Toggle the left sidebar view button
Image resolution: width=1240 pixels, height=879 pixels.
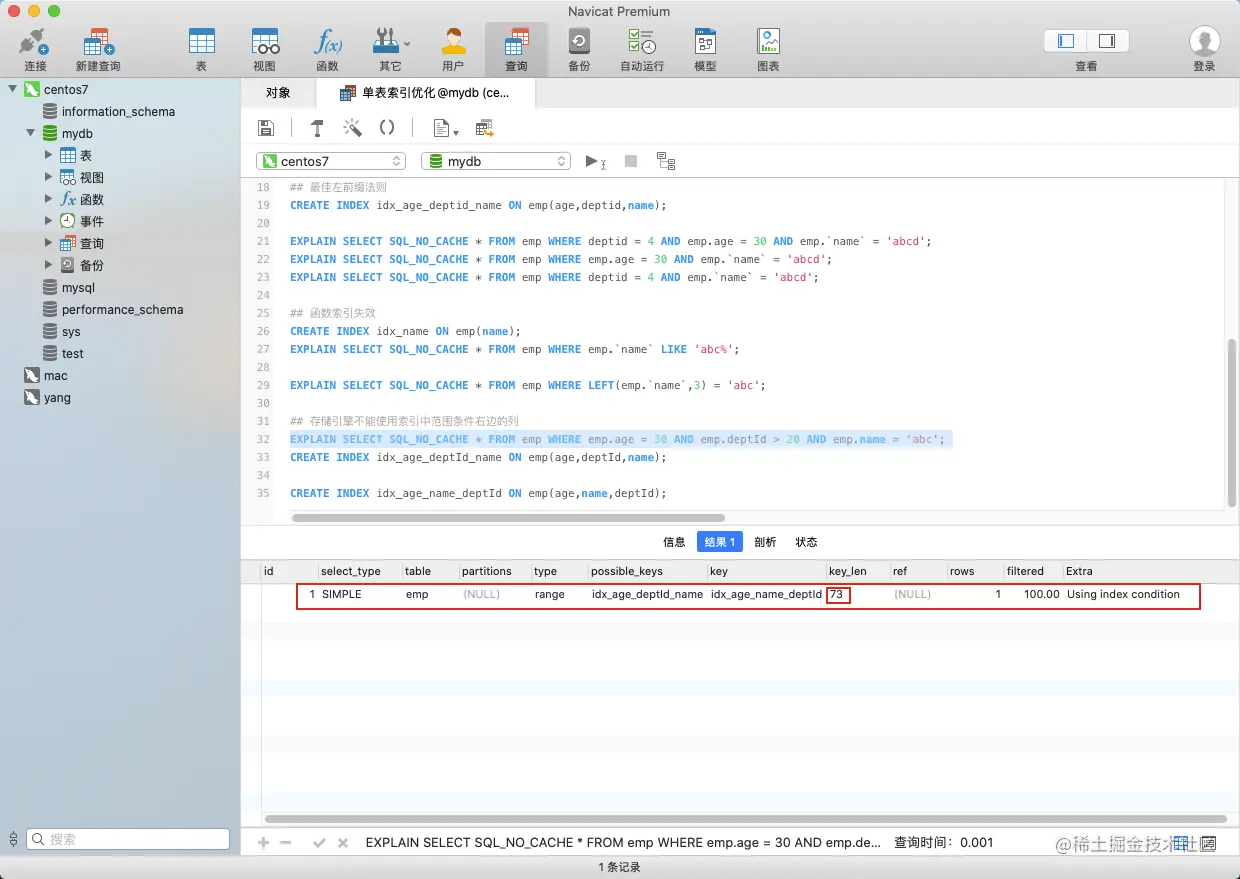click(x=1066, y=41)
